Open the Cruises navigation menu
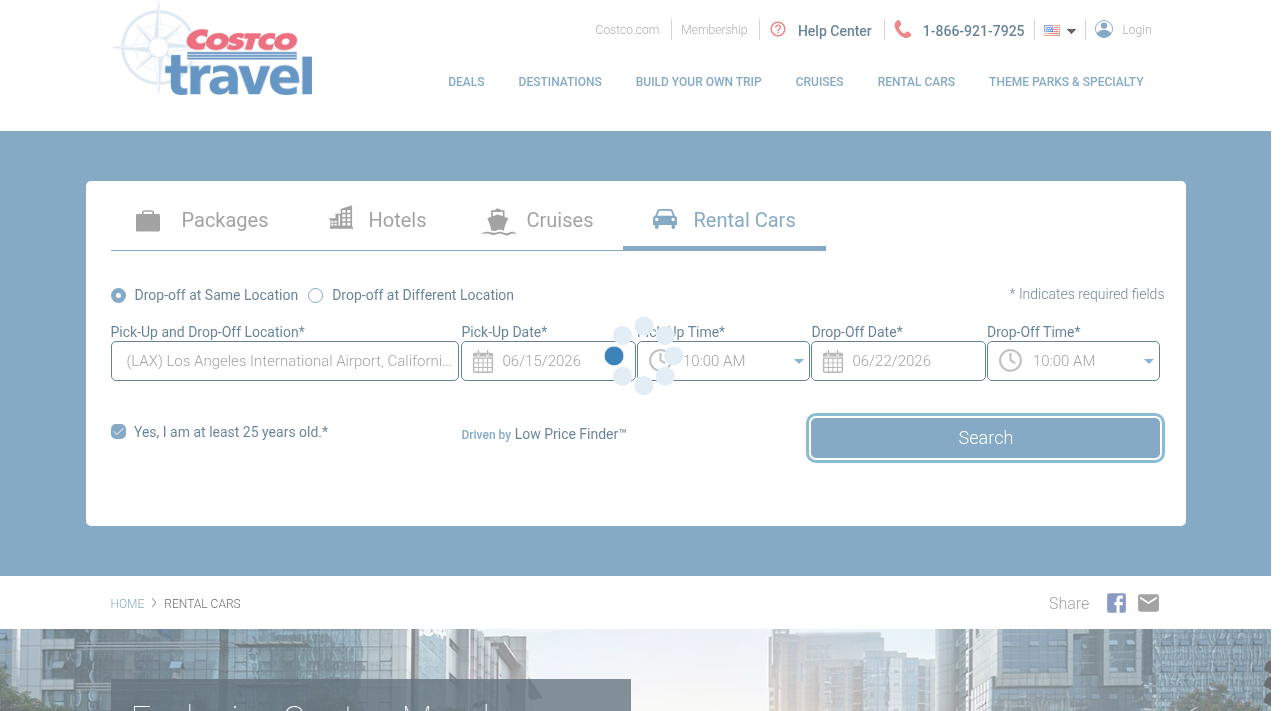This screenshot has width=1288, height=711. (820, 82)
